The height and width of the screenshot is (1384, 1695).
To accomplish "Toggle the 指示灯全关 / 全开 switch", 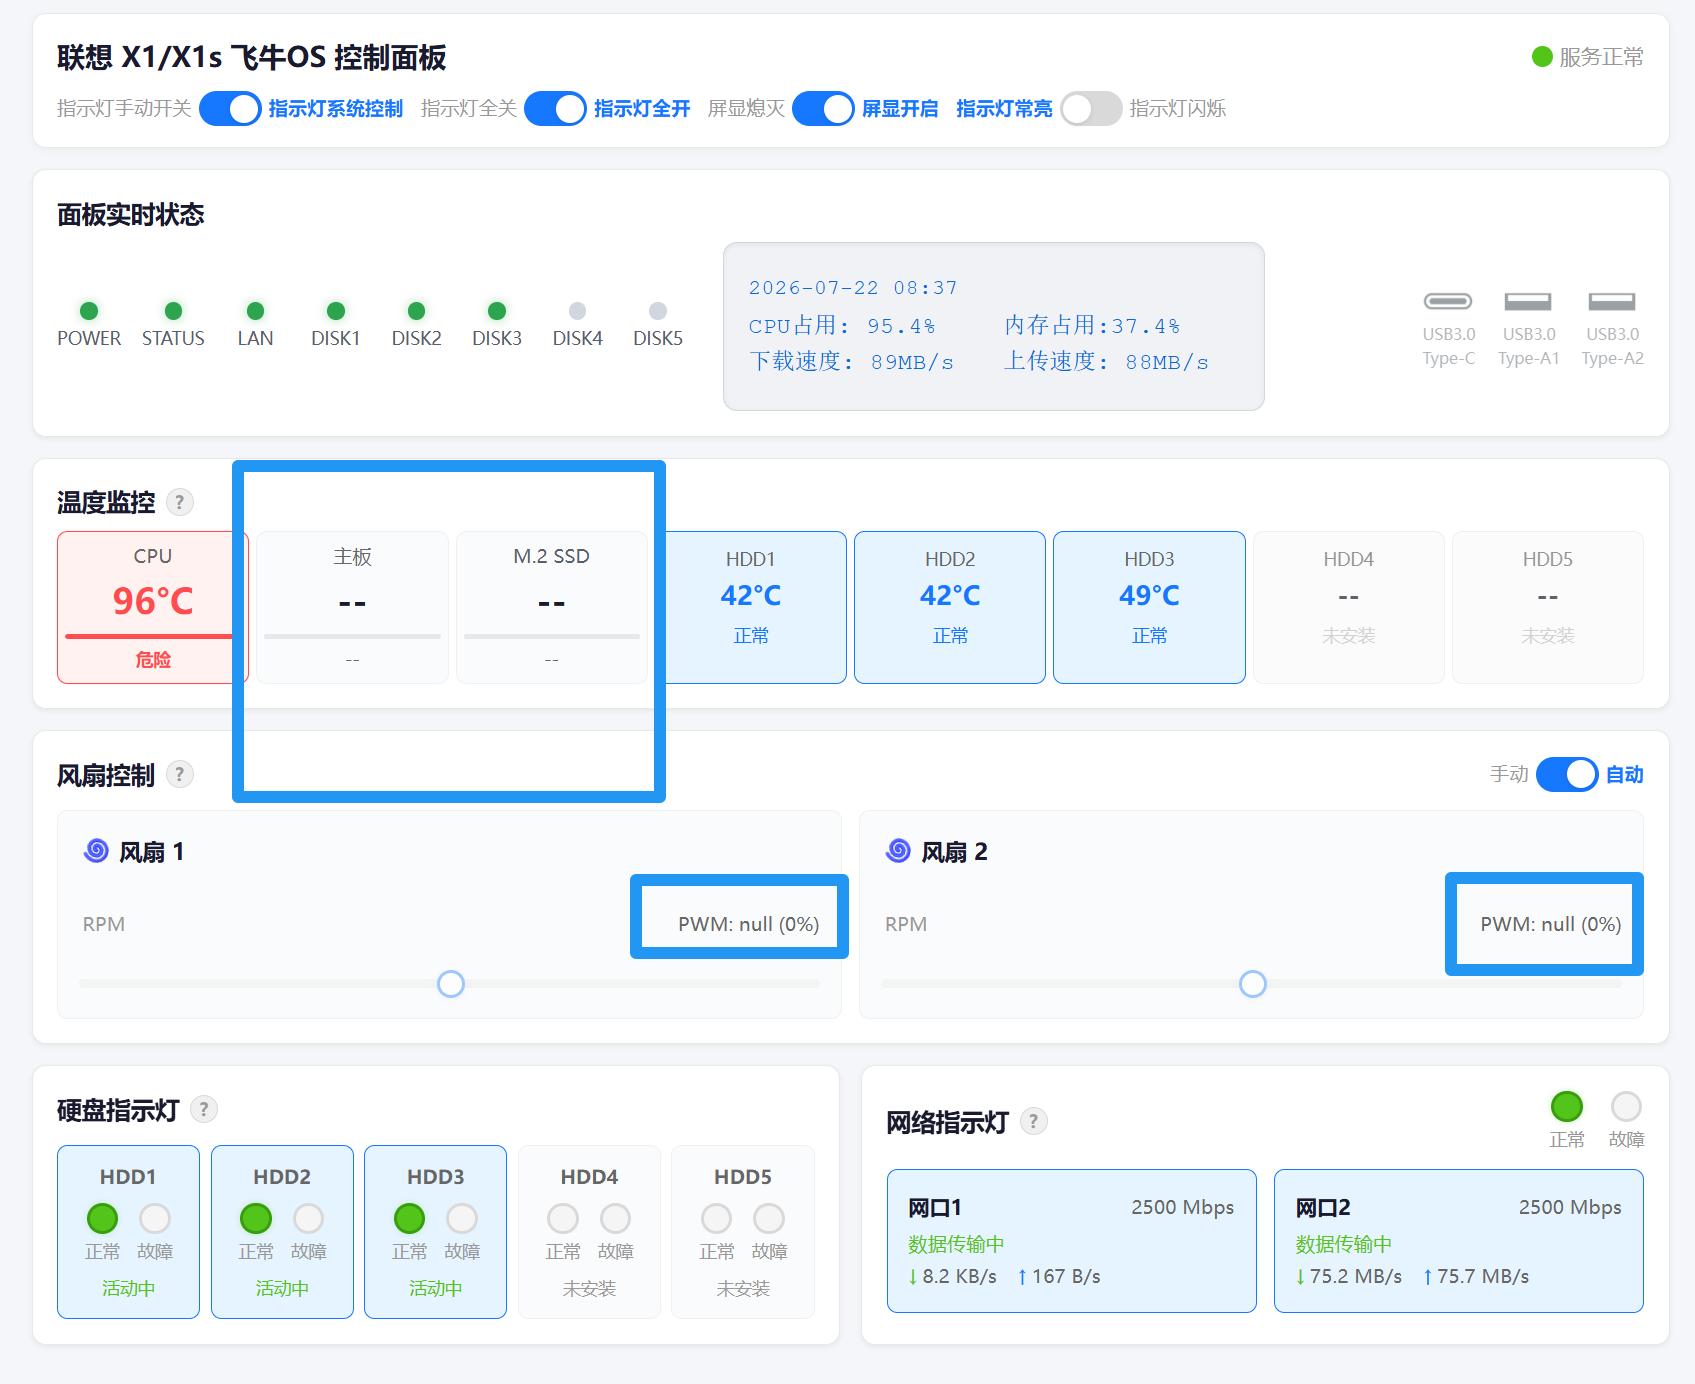I will 555,109.
